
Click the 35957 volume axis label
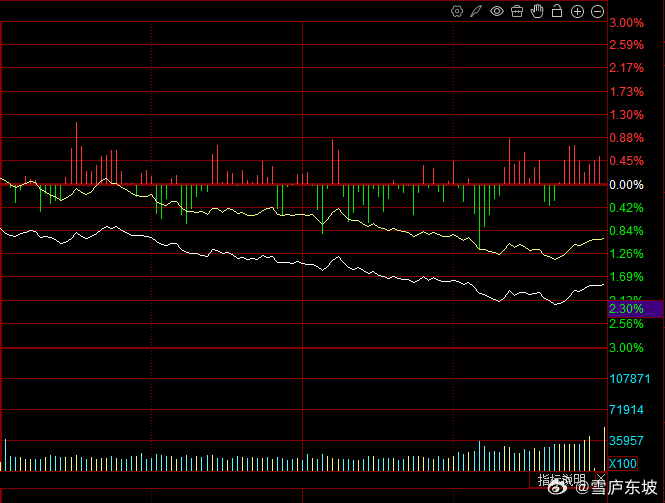626,441
